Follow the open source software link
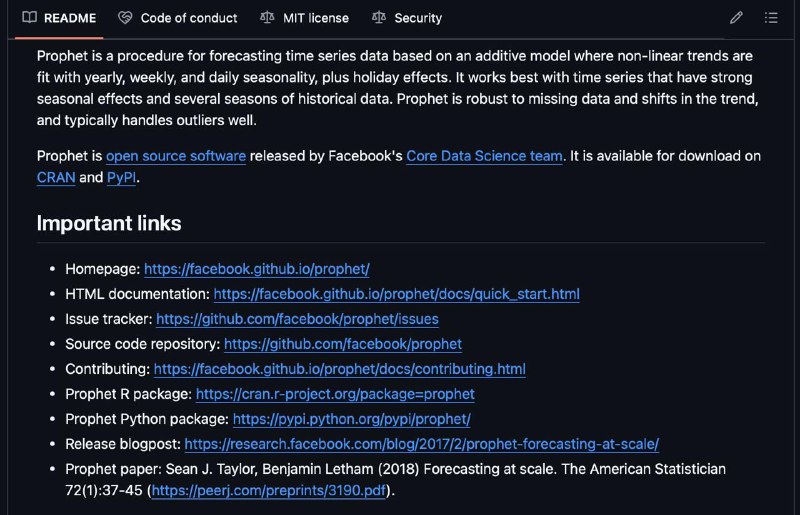Viewport: 800px width, 515px height. coord(176,156)
